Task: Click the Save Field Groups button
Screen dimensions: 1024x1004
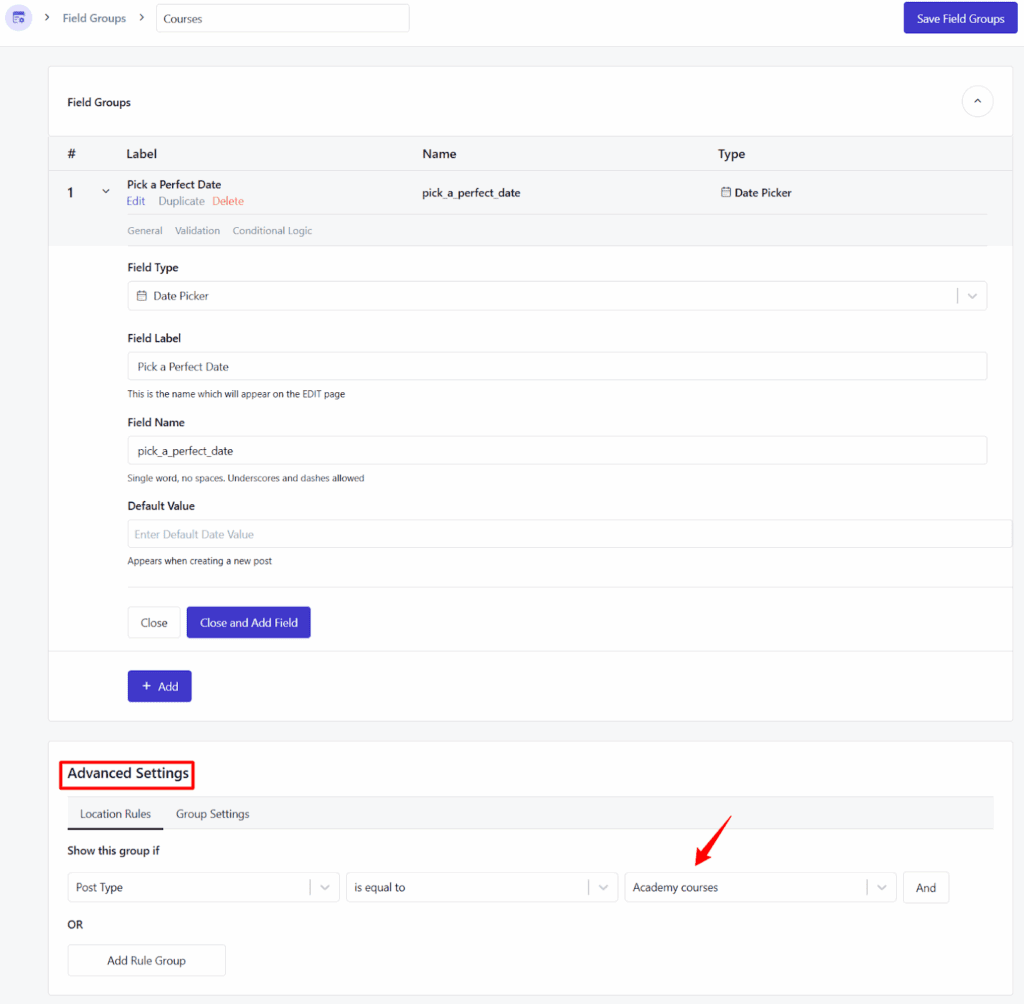Action: click(x=959, y=17)
